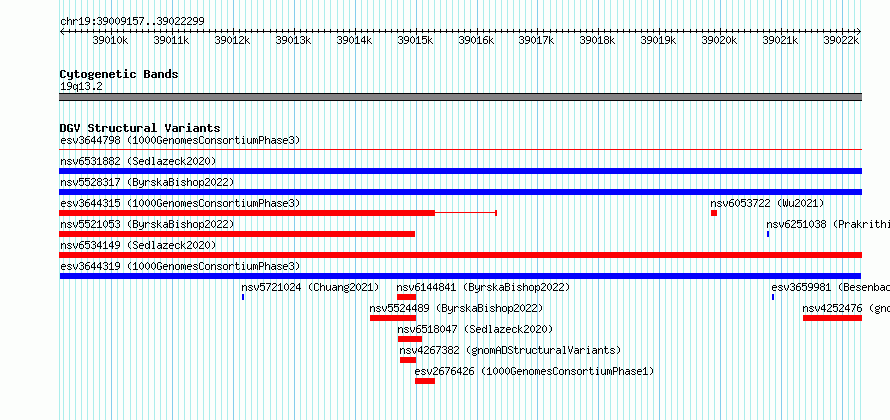Viewport: 890px width, 420px height.
Task: Select the small red nsv6053722 glyph
Action: coord(714,213)
